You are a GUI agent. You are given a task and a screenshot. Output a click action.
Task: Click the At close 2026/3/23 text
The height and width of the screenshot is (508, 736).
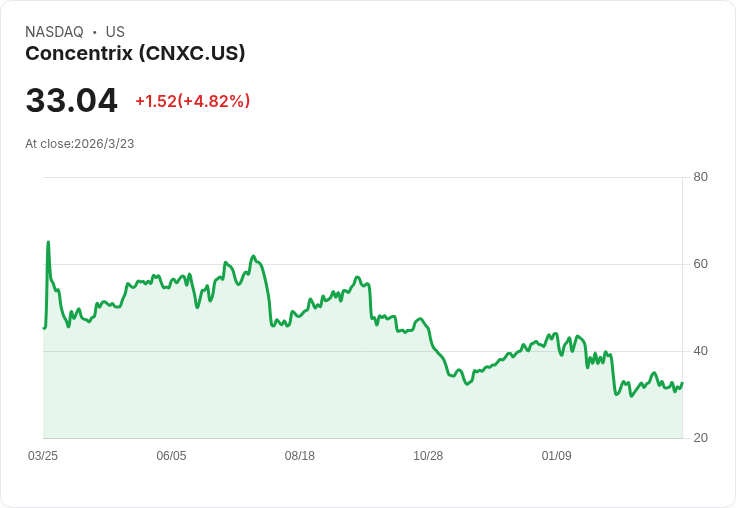[x=79, y=144]
